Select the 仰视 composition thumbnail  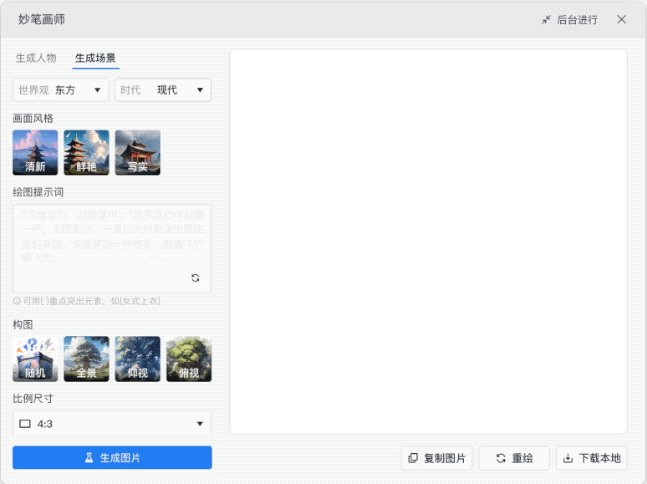137,359
